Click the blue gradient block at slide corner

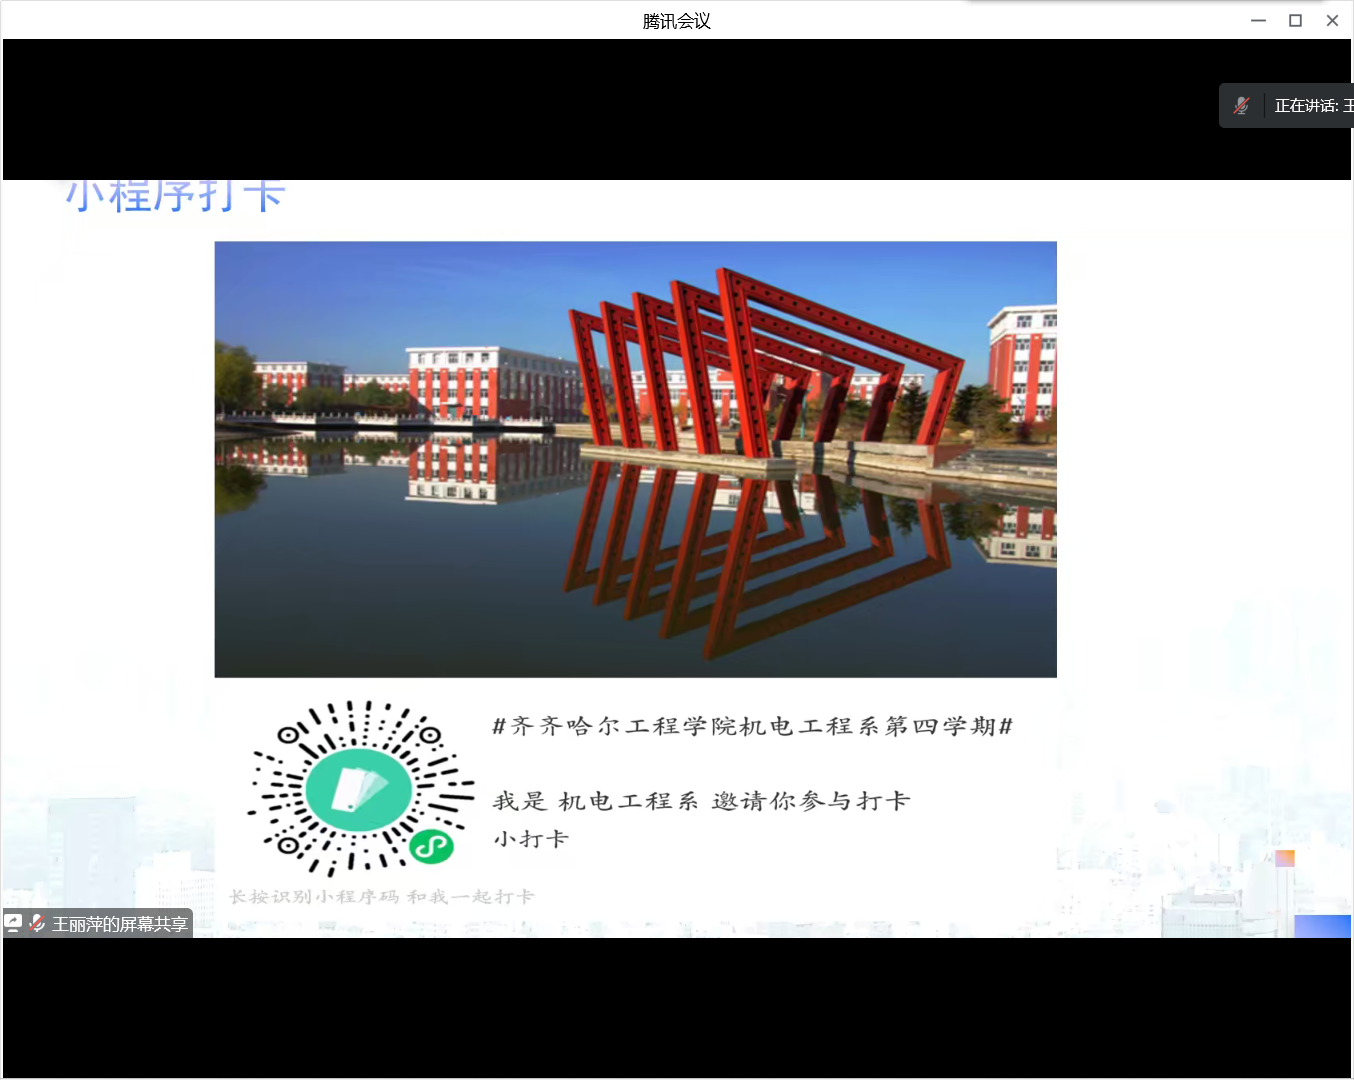[x=1322, y=926]
